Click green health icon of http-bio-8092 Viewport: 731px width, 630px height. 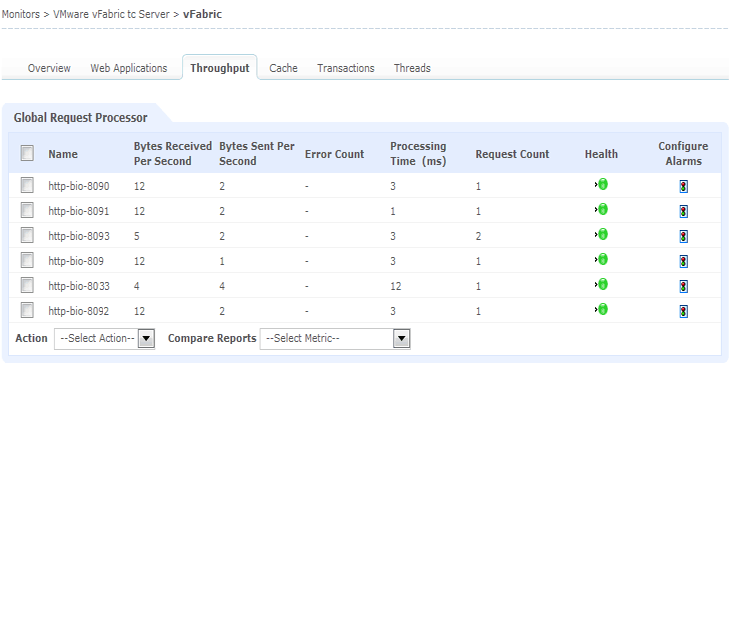[602, 309]
